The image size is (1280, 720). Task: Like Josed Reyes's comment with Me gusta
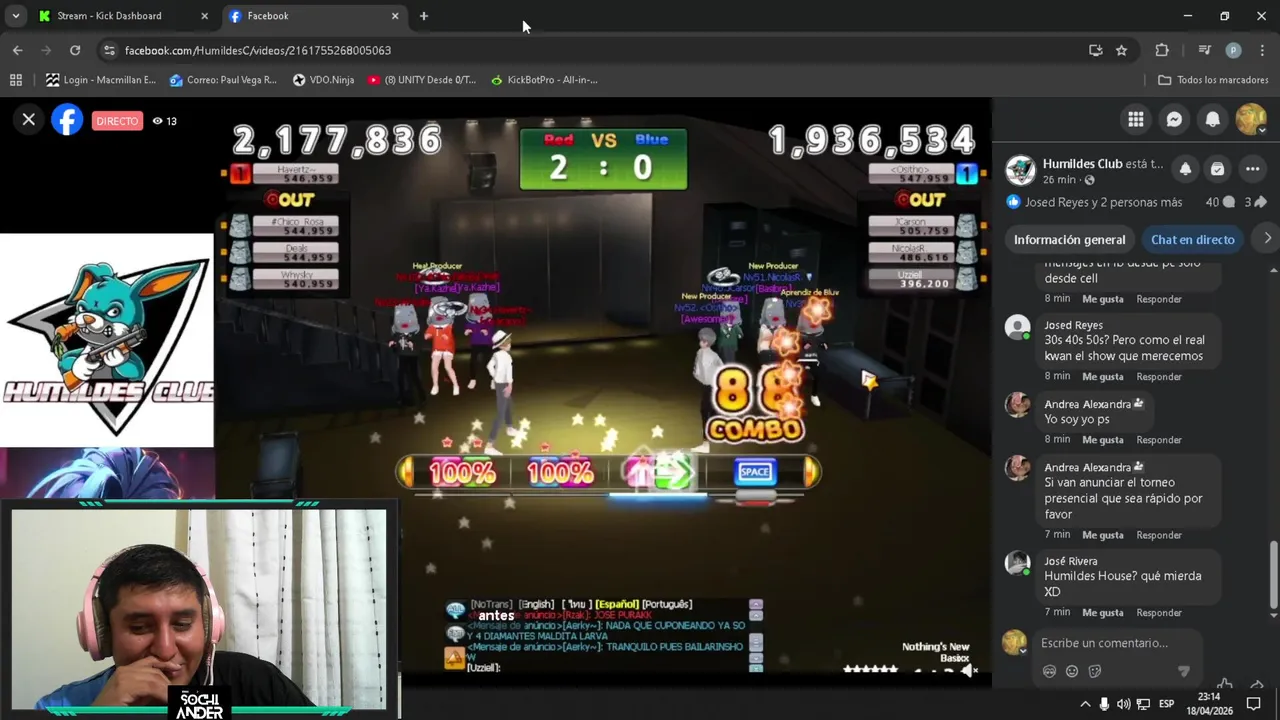1102,377
